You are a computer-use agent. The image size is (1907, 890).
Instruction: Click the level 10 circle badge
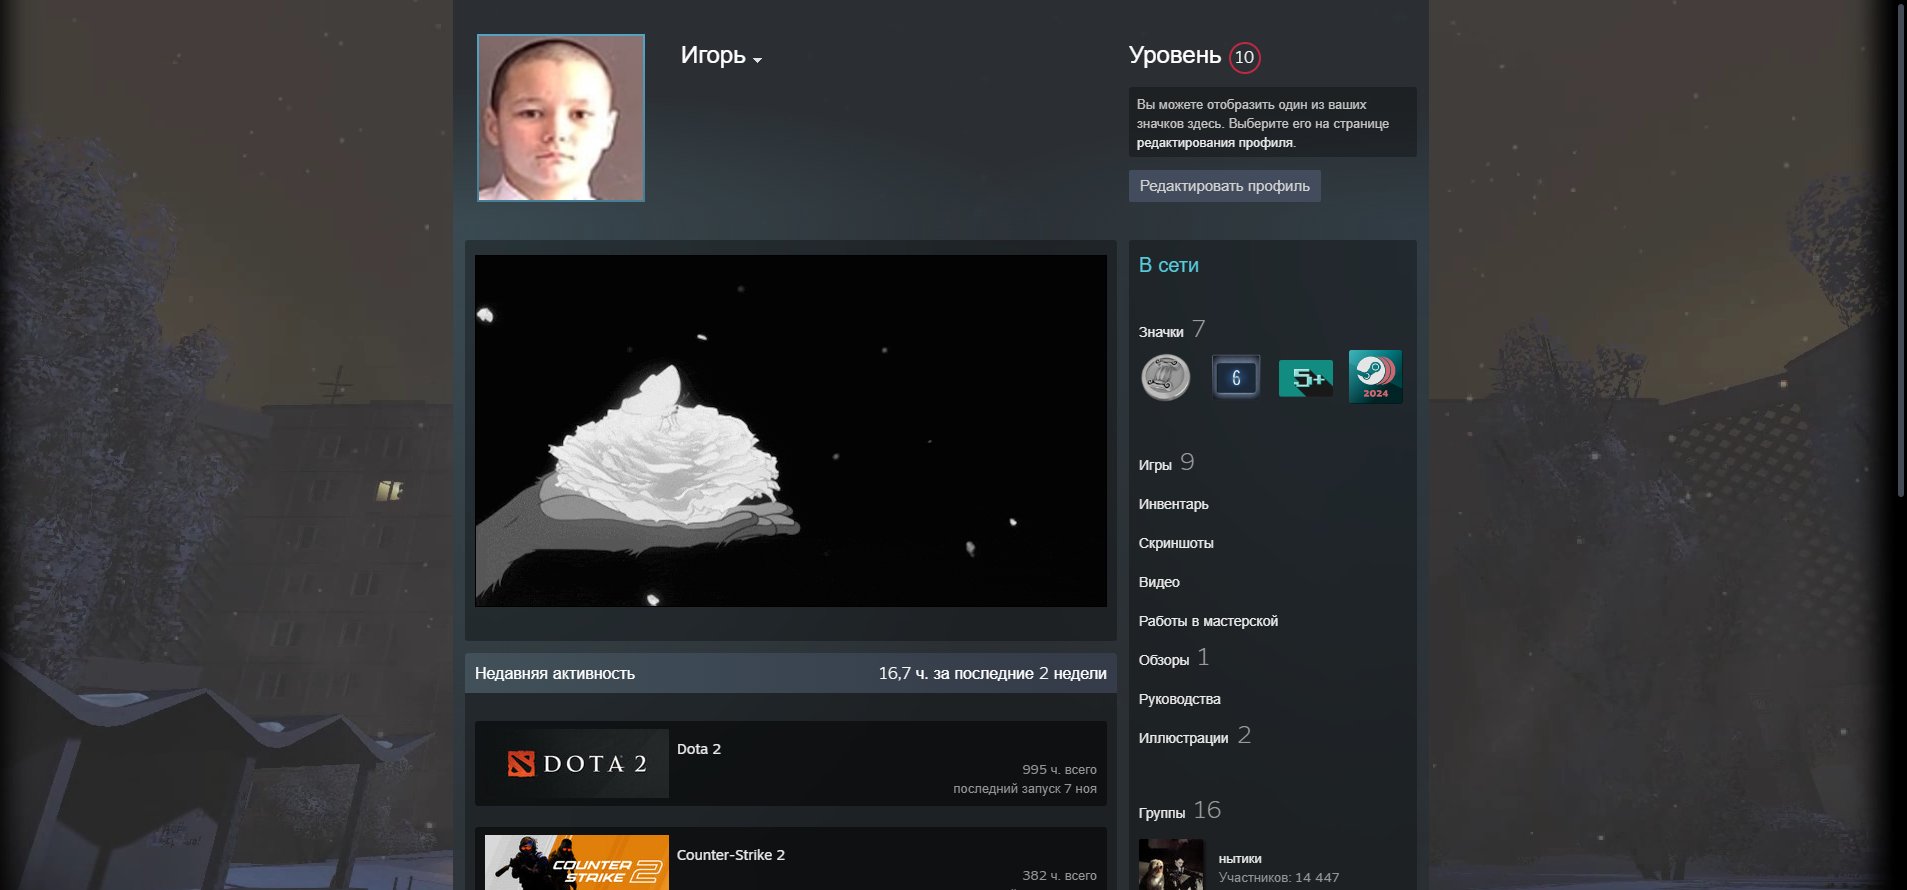[x=1244, y=57]
